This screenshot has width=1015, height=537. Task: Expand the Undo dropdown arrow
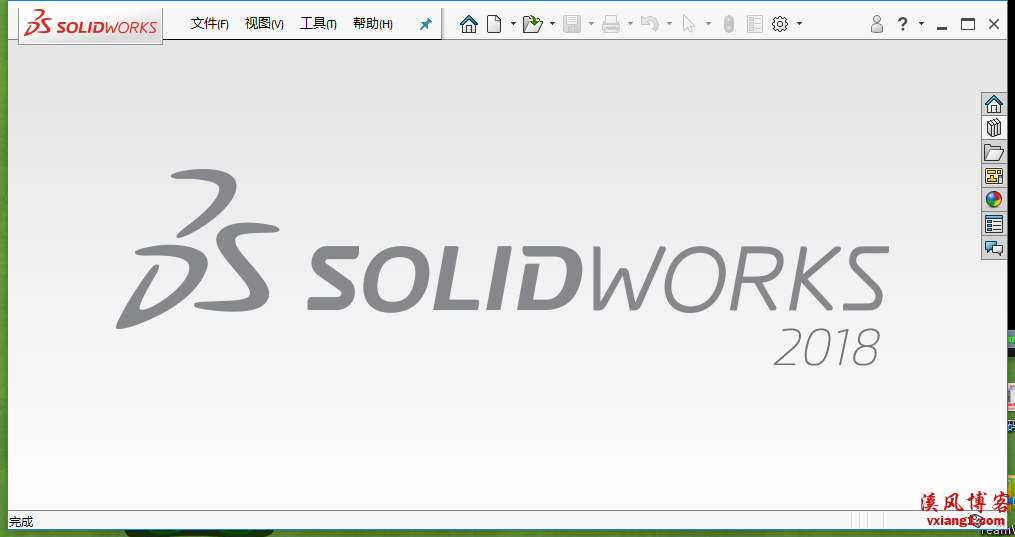tap(669, 24)
